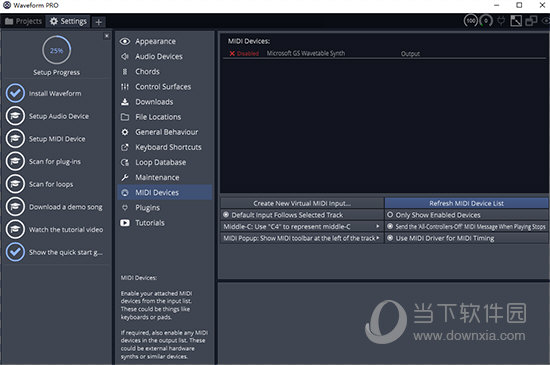550x365 pixels.
Task: Add a new tab with plus button
Action: pyautogui.click(x=99, y=22)
